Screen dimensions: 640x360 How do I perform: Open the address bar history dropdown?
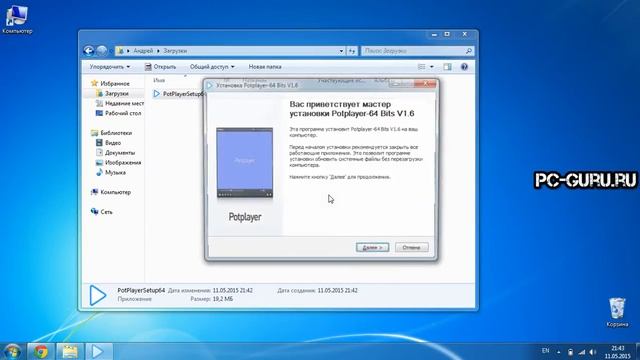click(341, 51)
